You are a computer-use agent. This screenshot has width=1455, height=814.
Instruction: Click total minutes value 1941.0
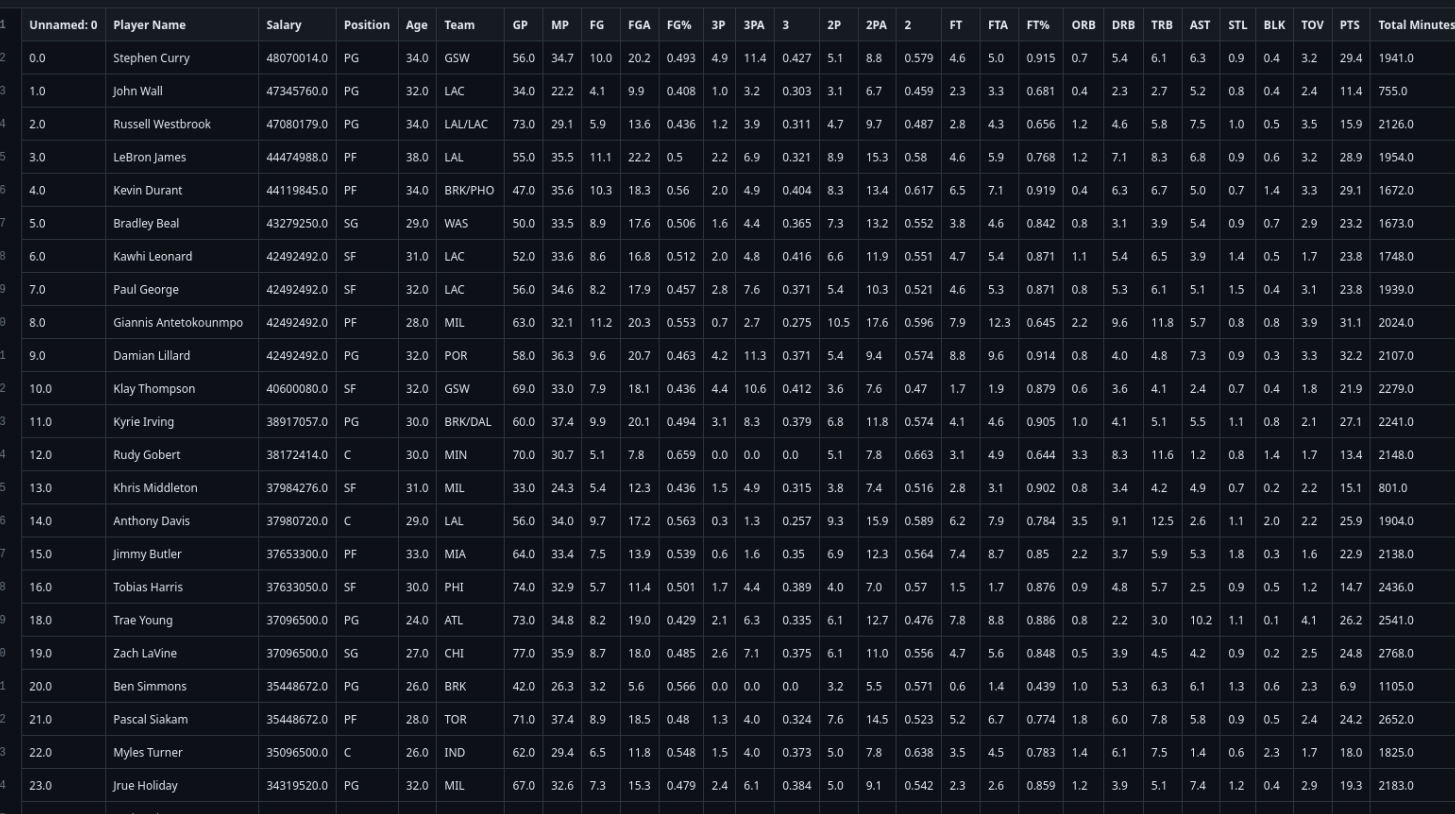click(1412, 58)
